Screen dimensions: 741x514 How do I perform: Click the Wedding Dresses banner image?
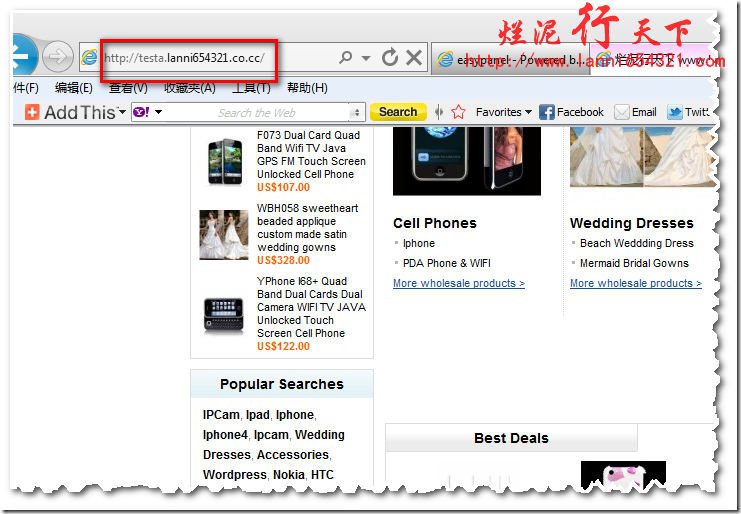point(642,157)
